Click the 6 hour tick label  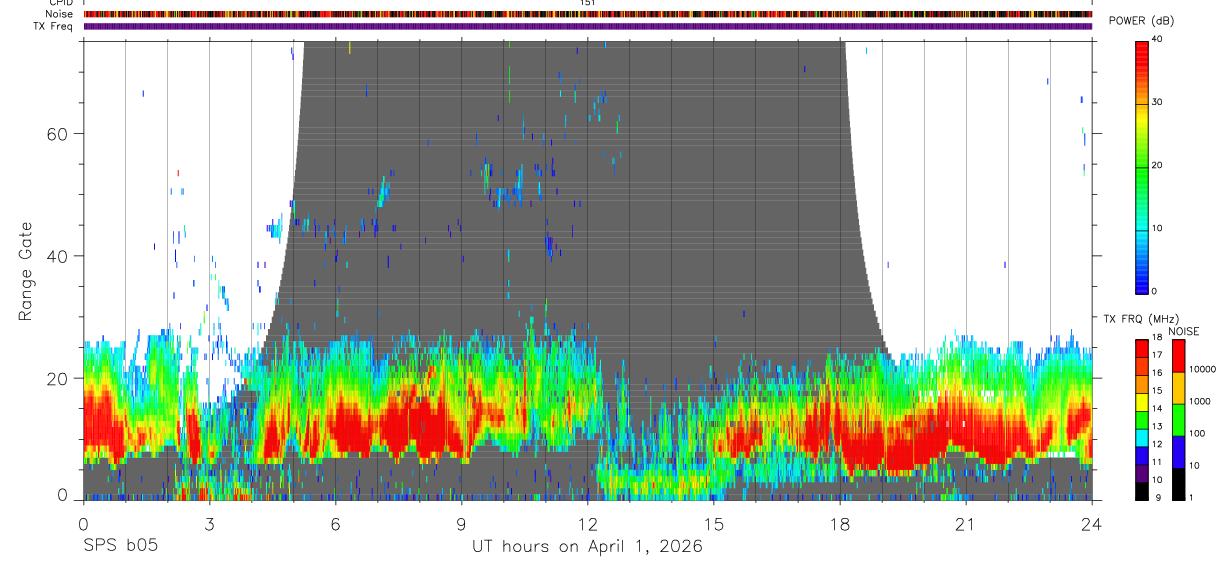[336, 523]
